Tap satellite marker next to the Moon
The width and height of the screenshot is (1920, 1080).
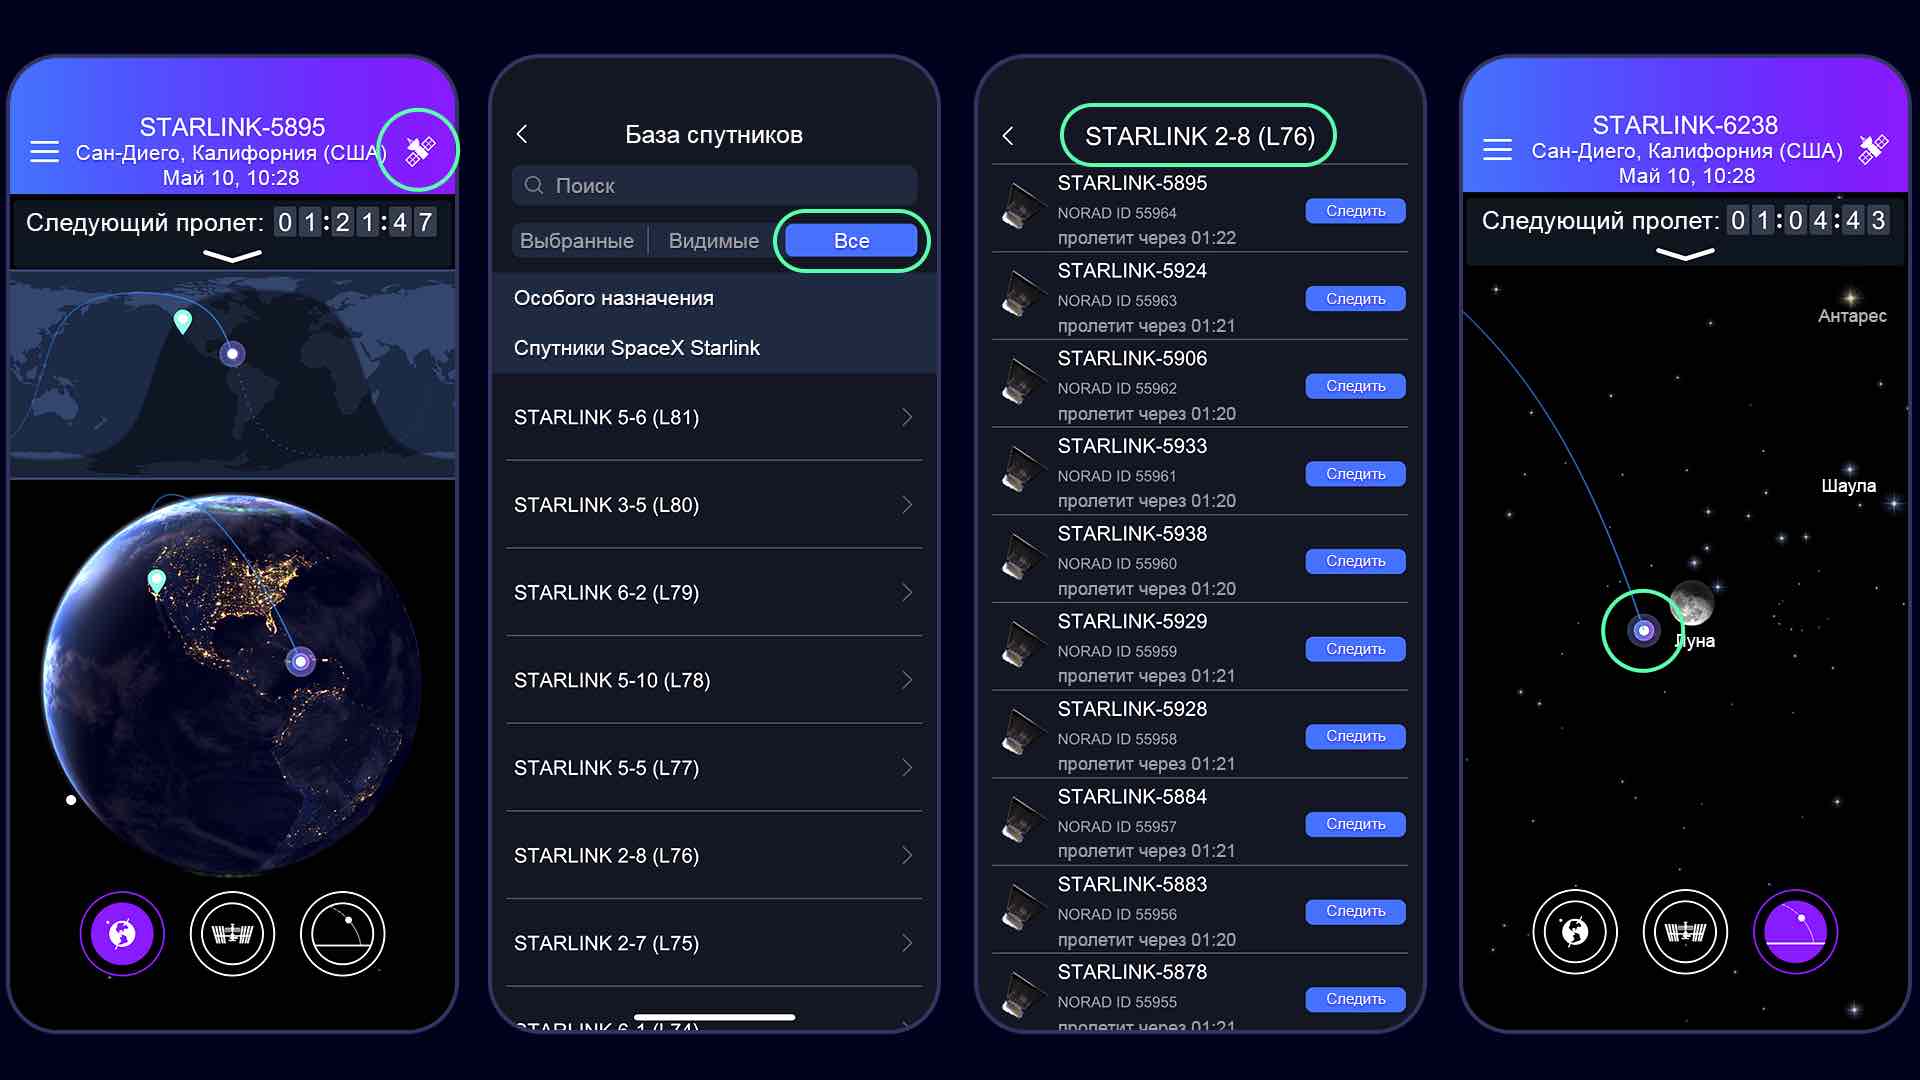tap(1643, 631)
